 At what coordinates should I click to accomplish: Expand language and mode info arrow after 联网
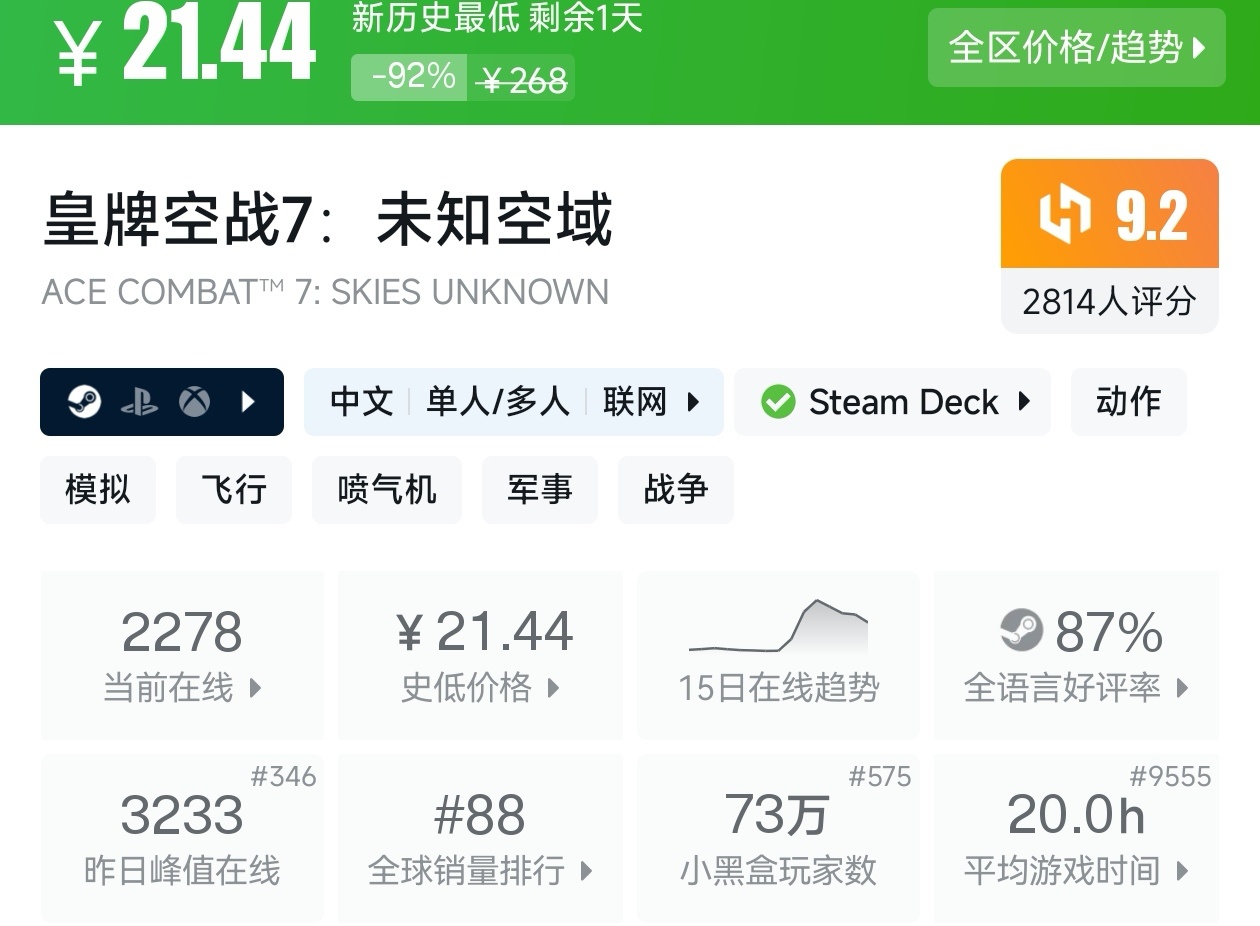[x=693, y=402]
